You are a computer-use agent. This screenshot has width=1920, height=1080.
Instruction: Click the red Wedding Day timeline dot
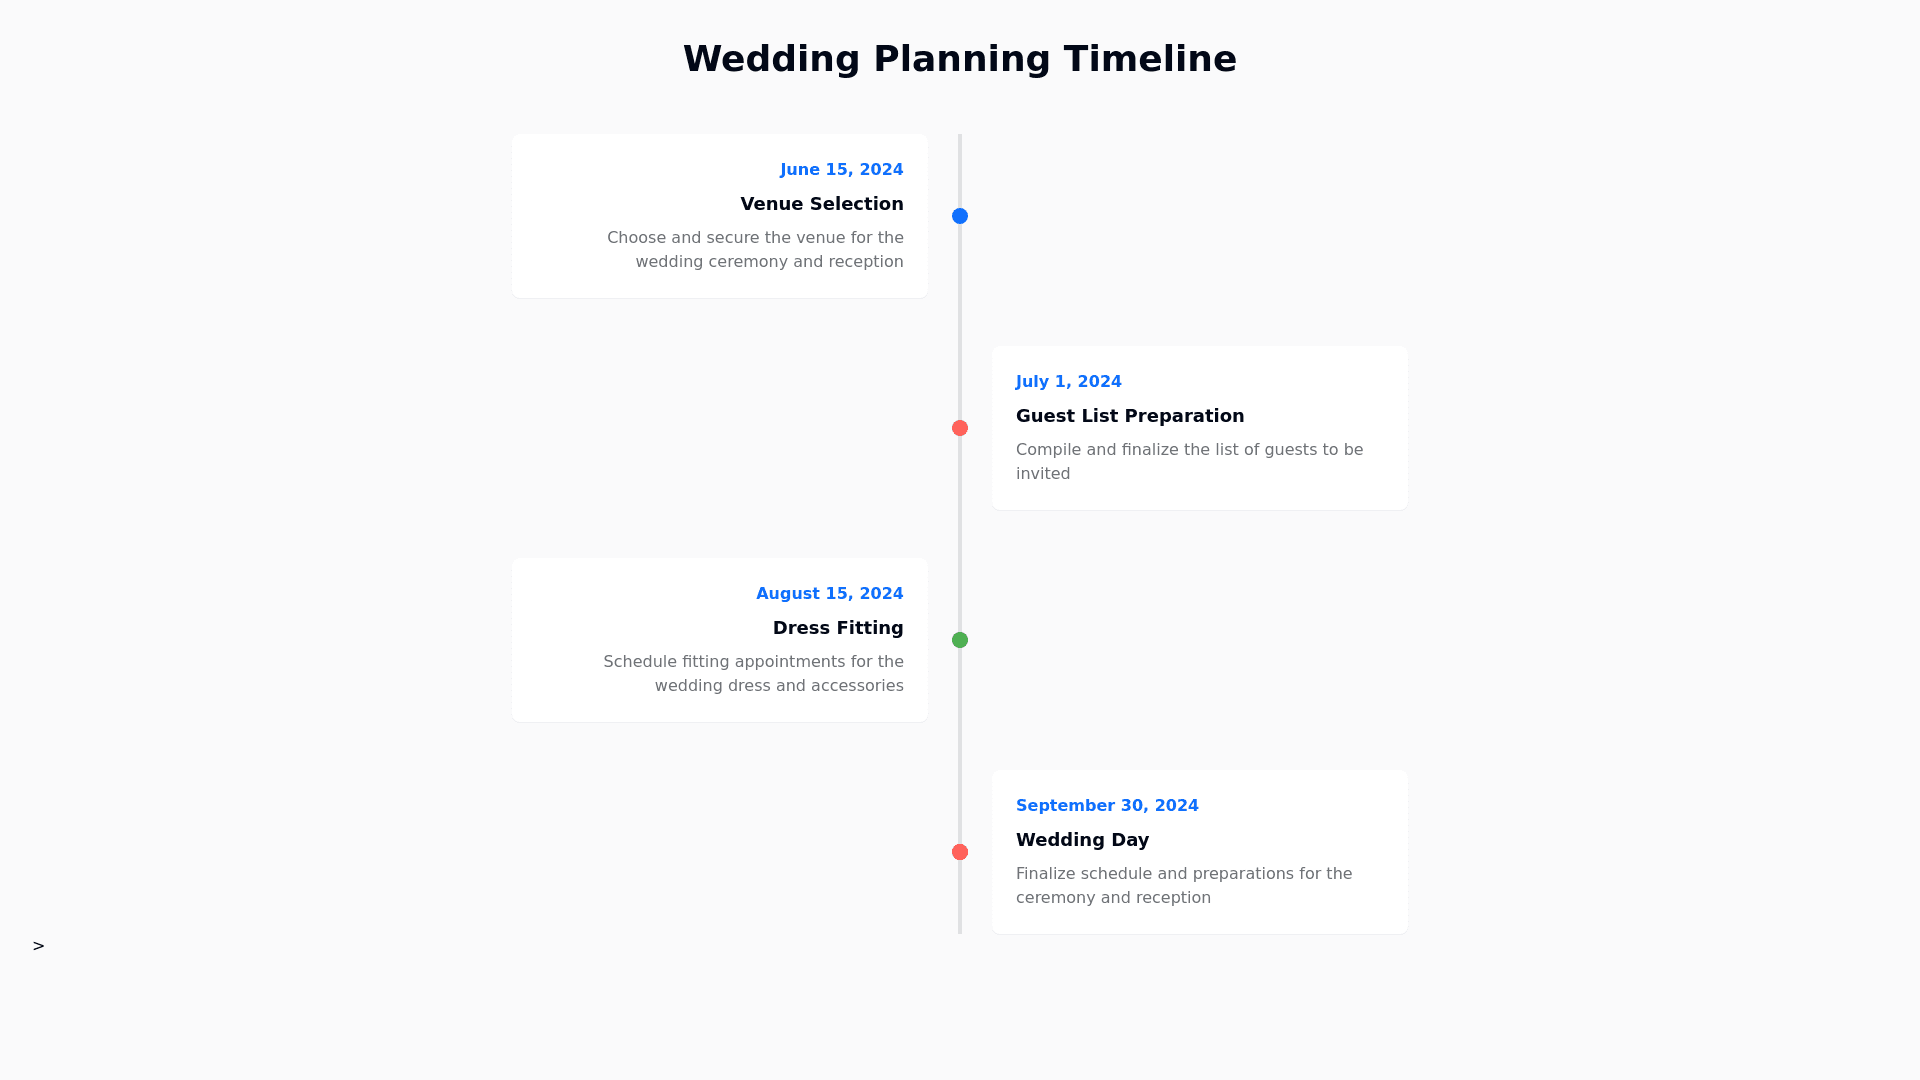[x=960, y=852]
